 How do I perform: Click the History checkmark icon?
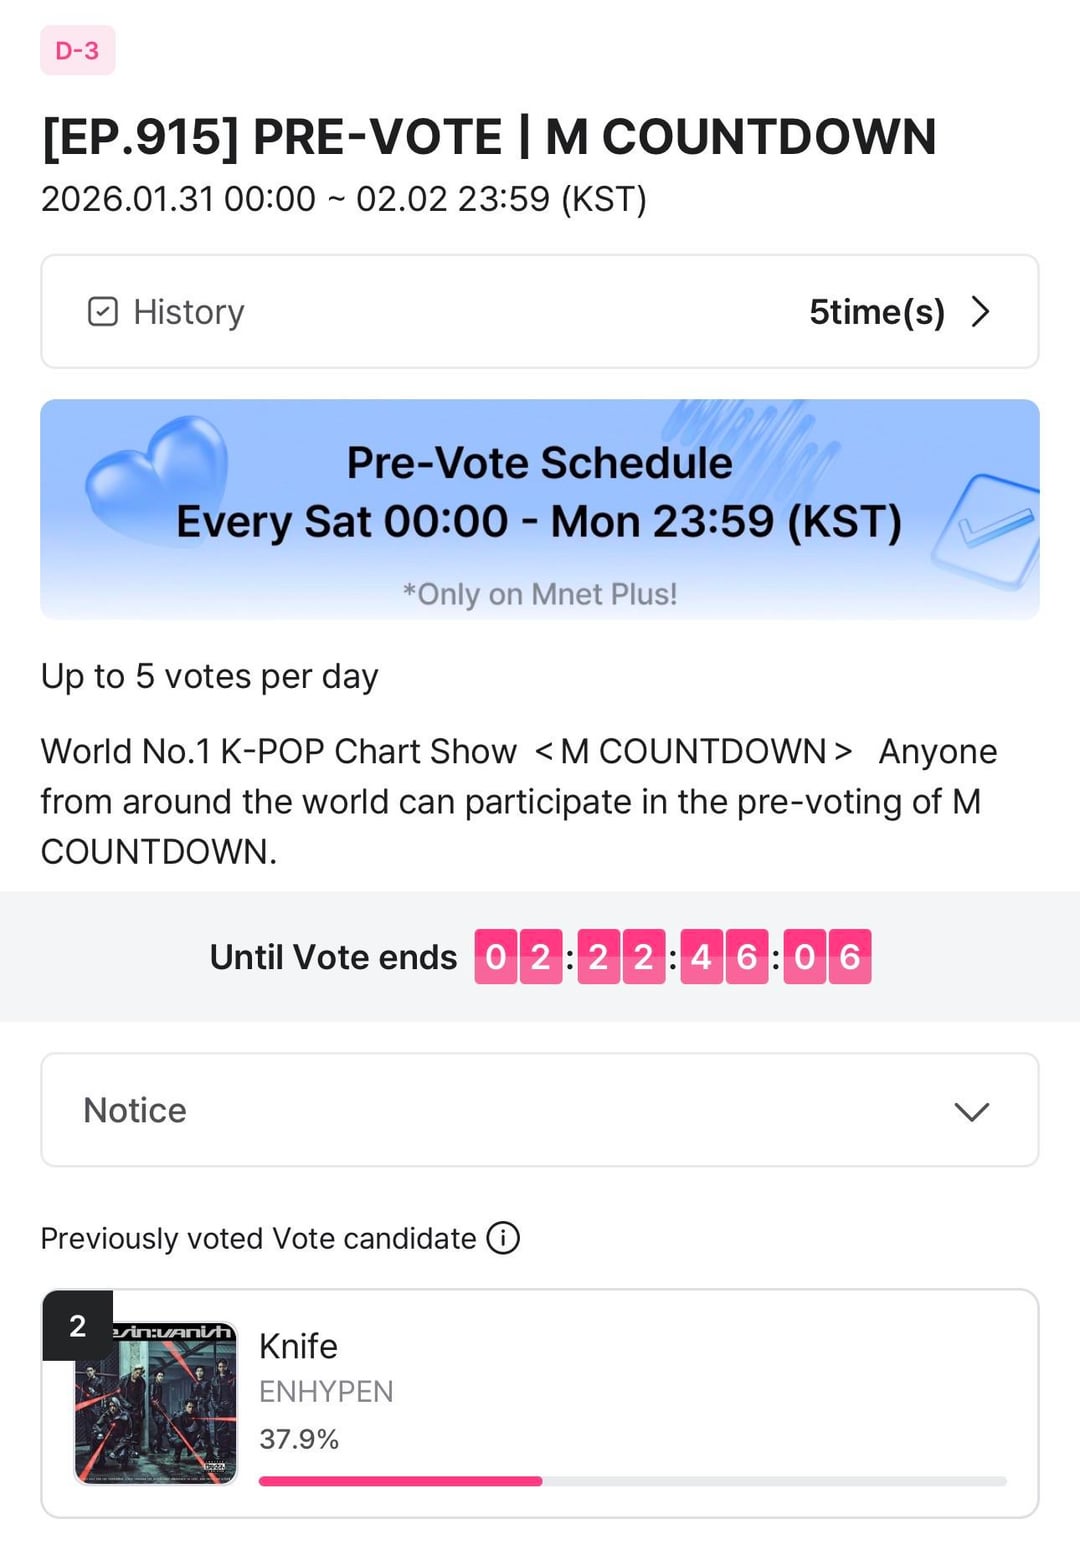103,312
